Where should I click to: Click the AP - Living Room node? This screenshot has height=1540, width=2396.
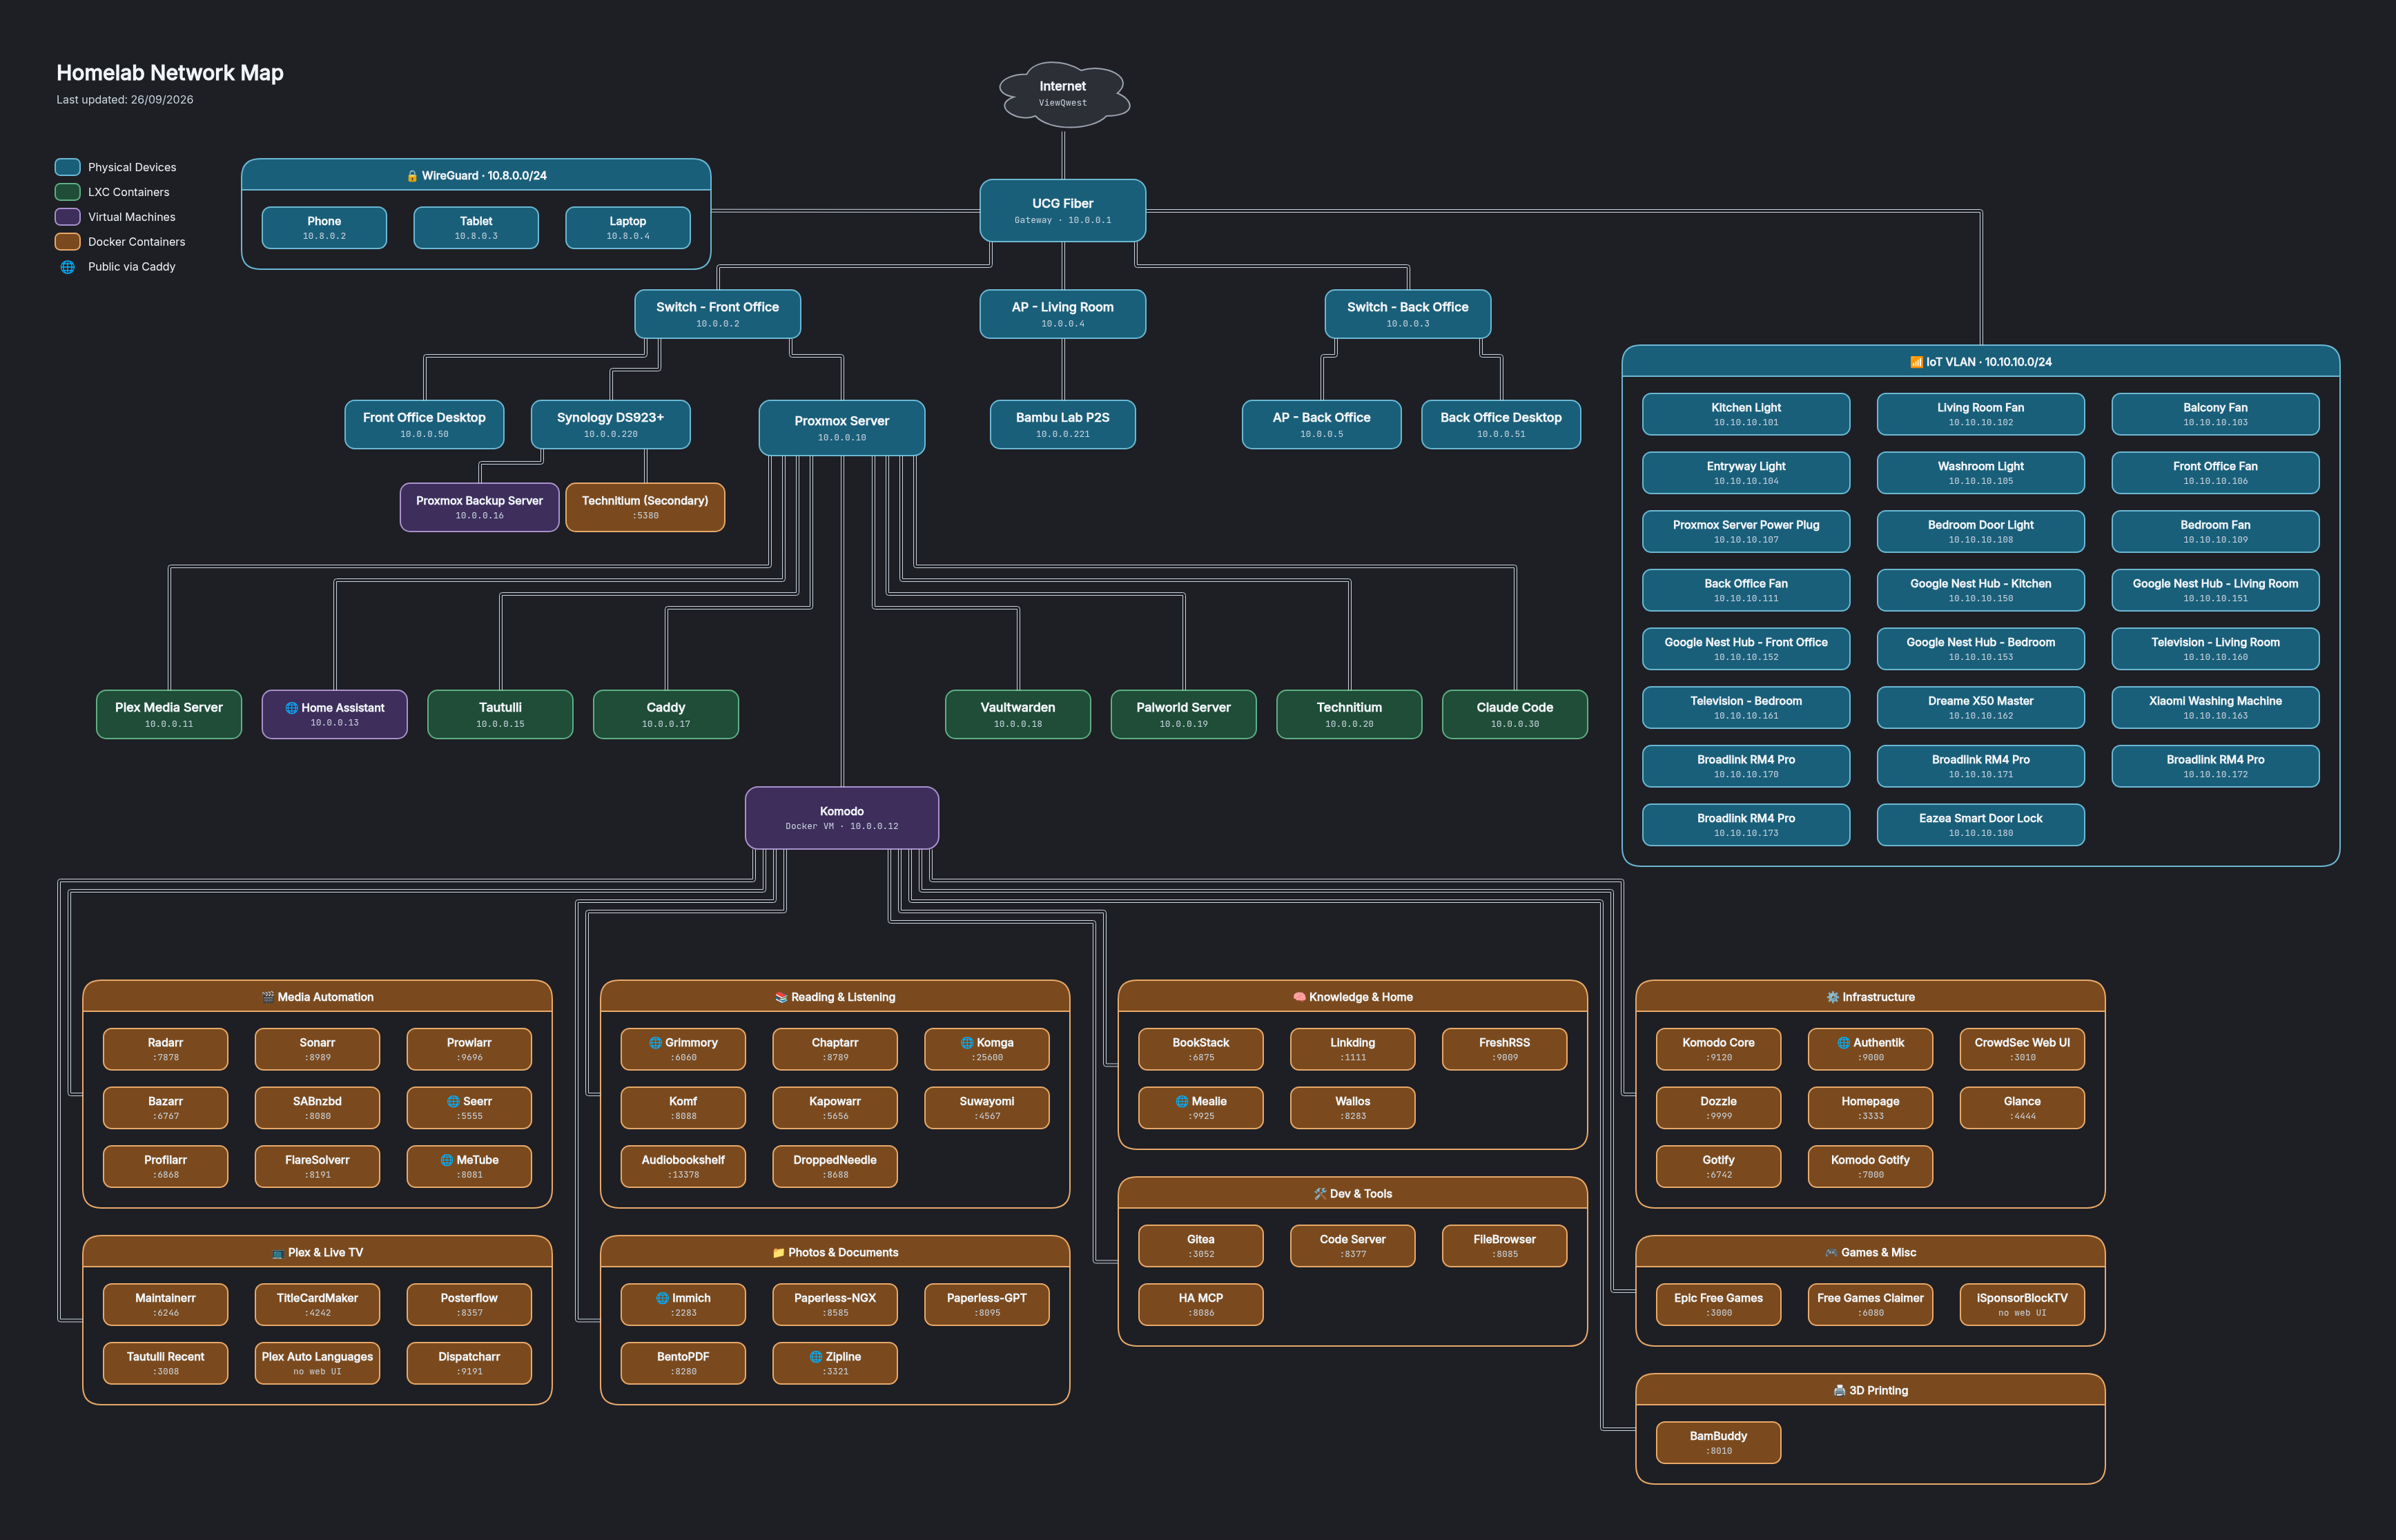(x=1063, y=314)
